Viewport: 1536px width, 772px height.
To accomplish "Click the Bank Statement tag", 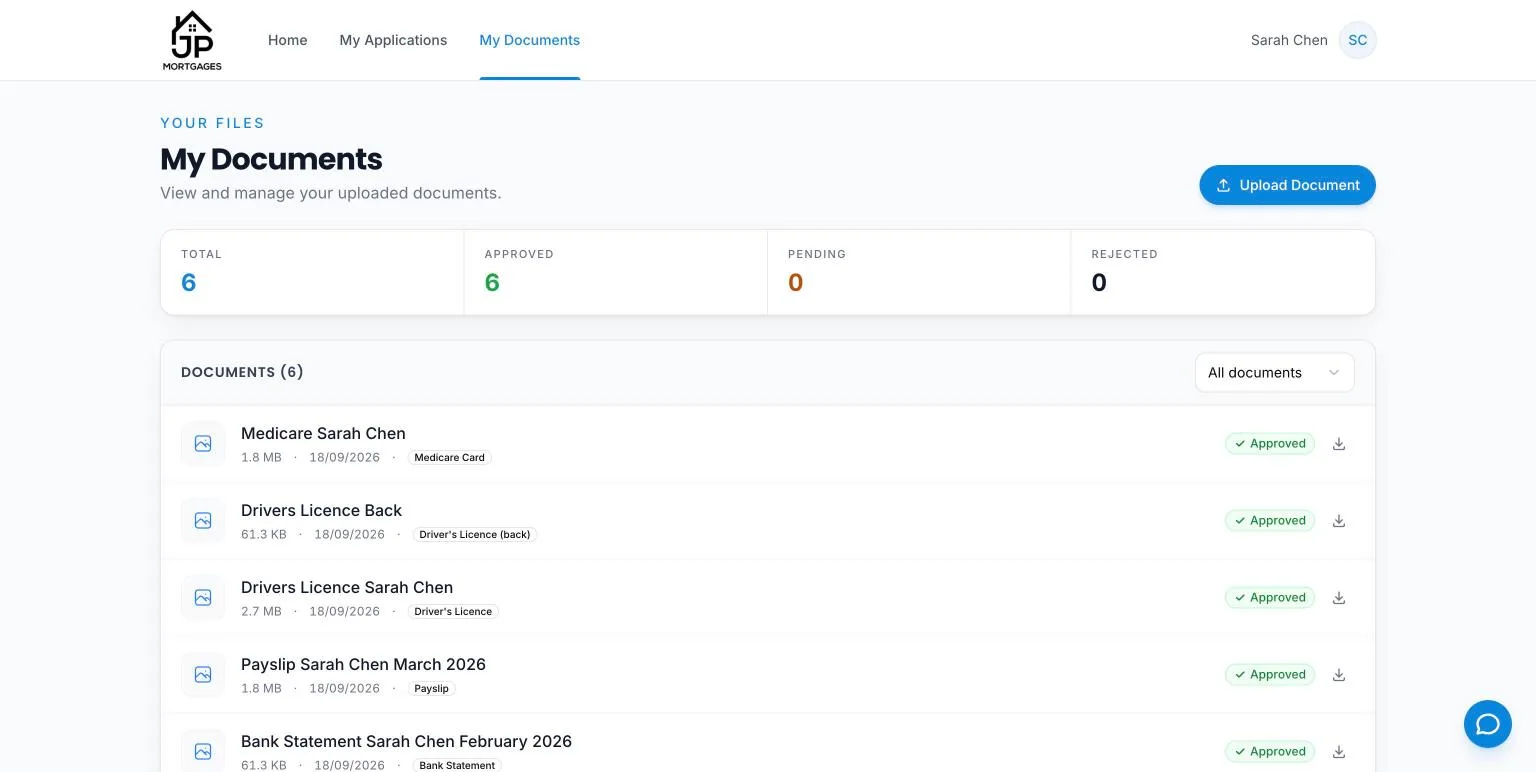I will [457, 765].
